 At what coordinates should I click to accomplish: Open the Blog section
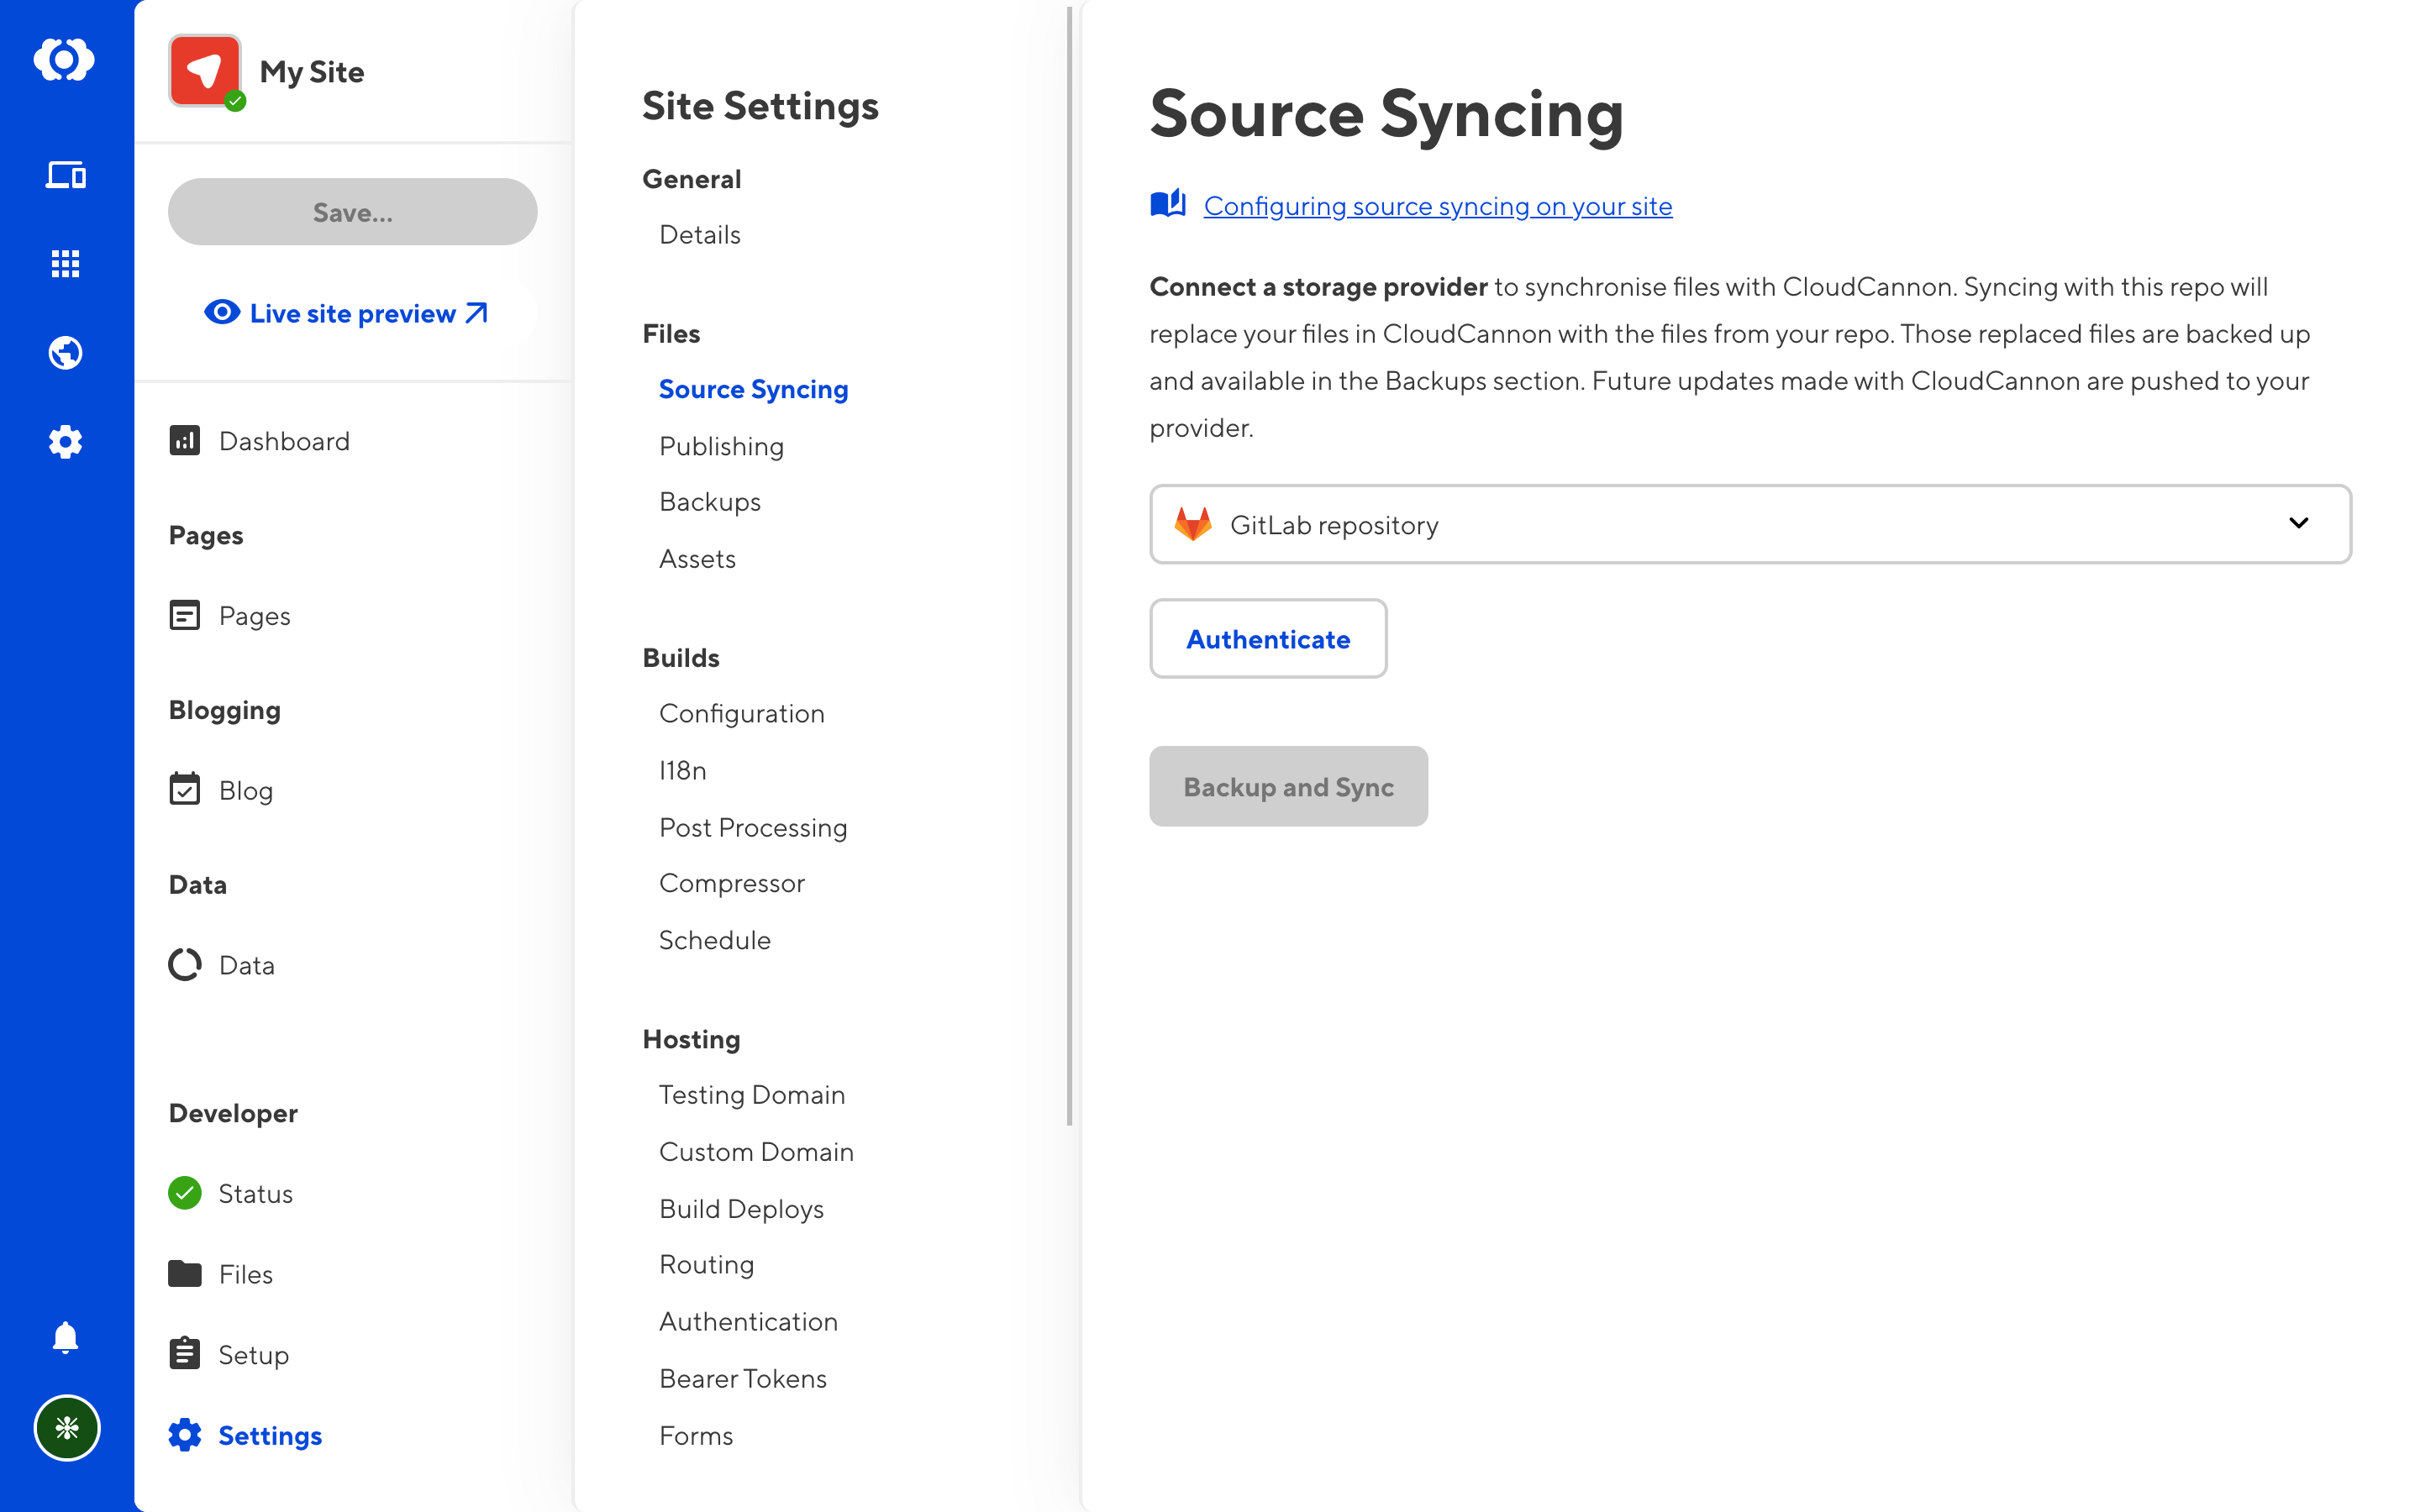coord(245,790)
